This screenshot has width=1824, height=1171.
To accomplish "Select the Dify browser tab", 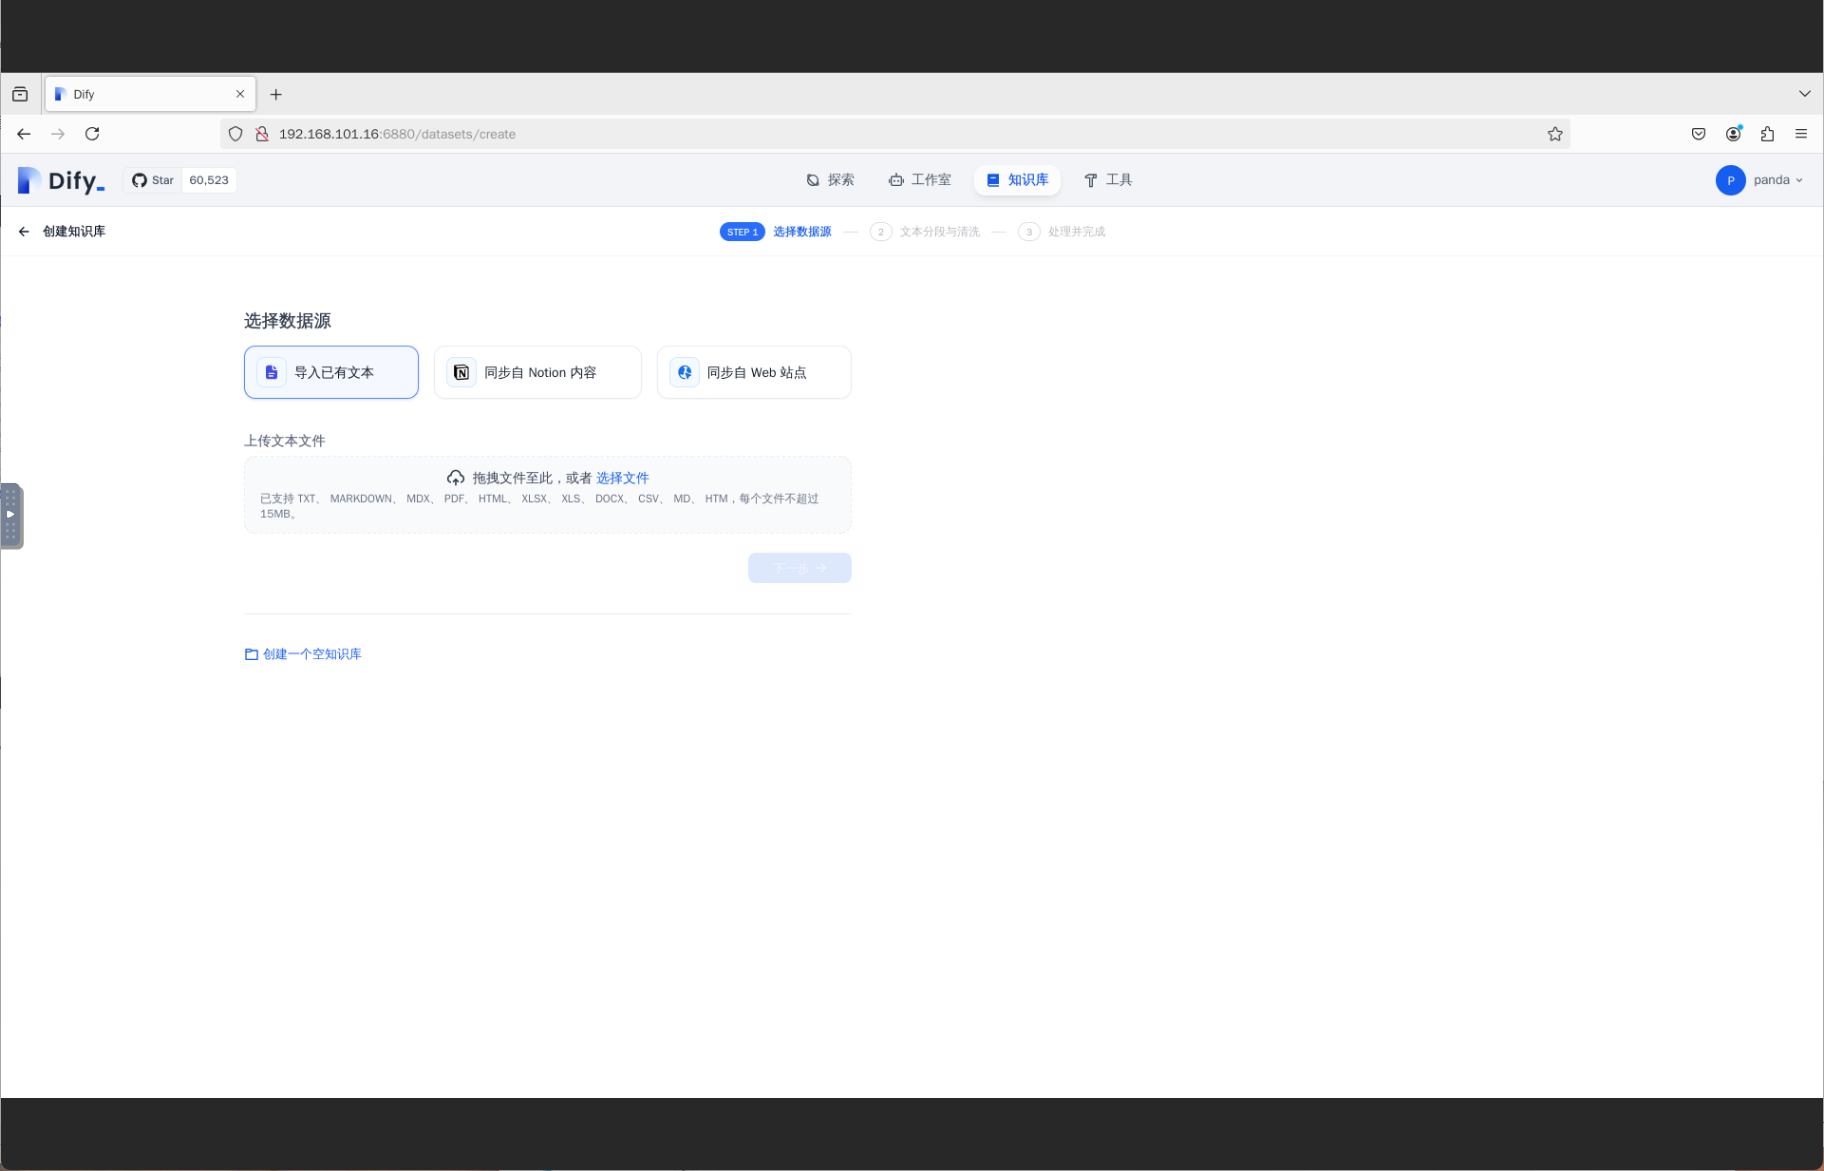I will coord(150,94).
